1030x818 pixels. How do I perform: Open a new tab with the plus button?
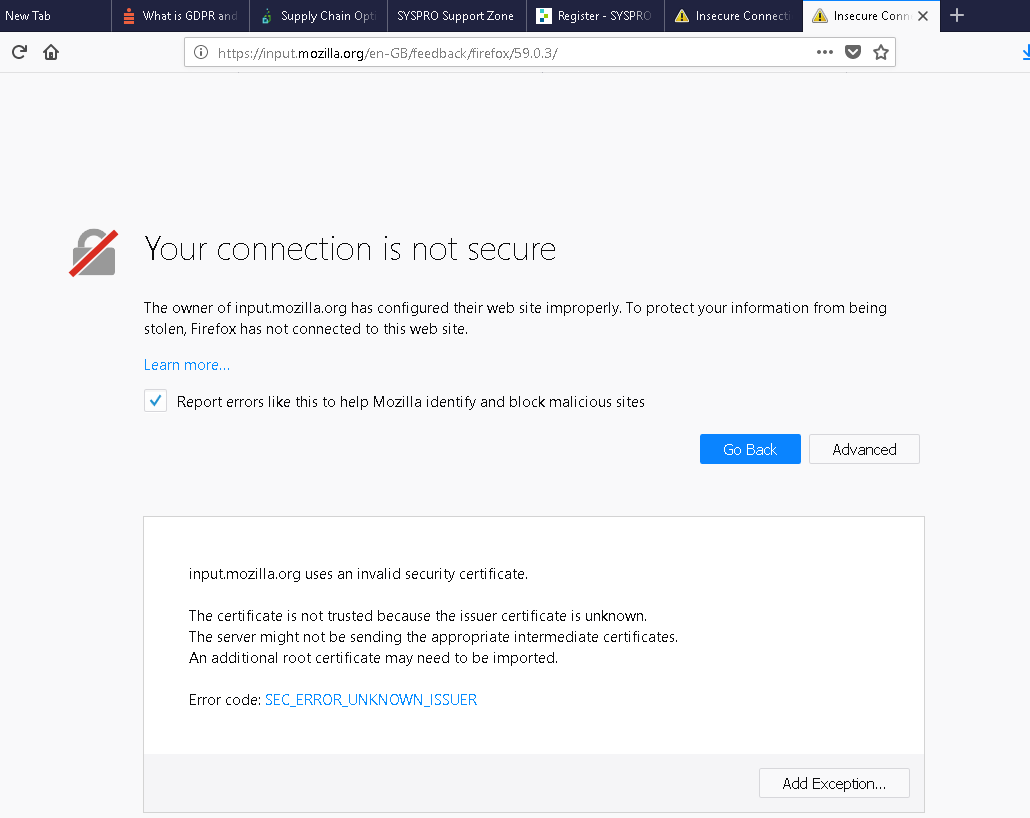tap(957, 15)
